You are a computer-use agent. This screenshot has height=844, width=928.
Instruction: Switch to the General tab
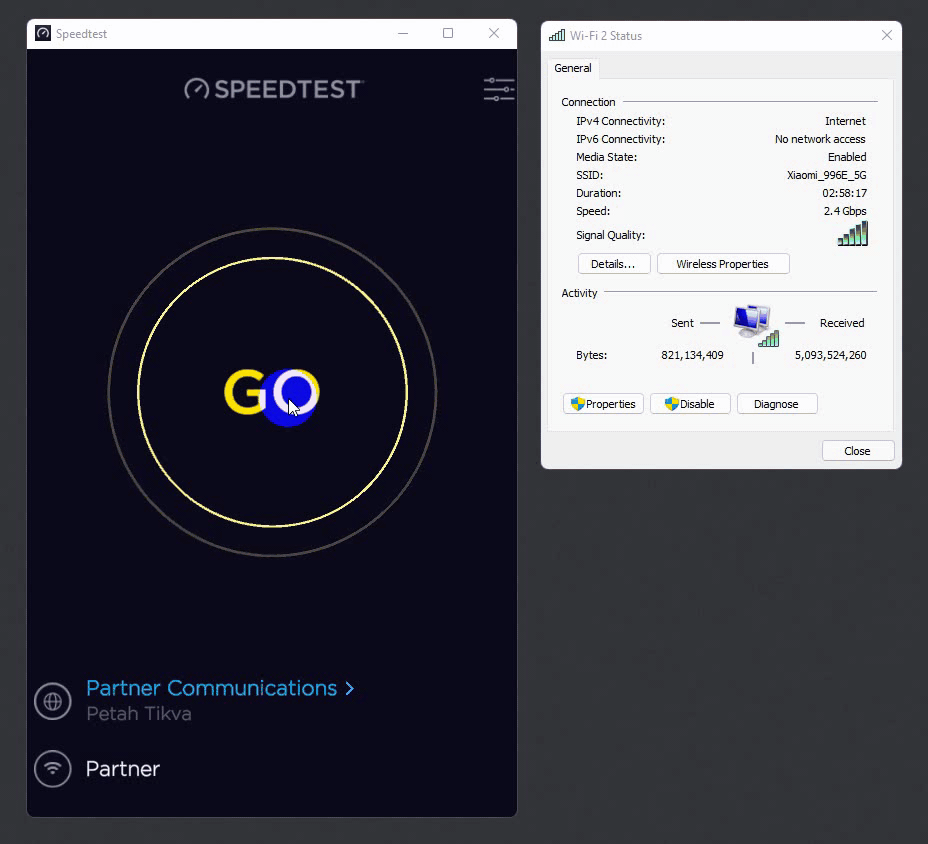point(572,68)
